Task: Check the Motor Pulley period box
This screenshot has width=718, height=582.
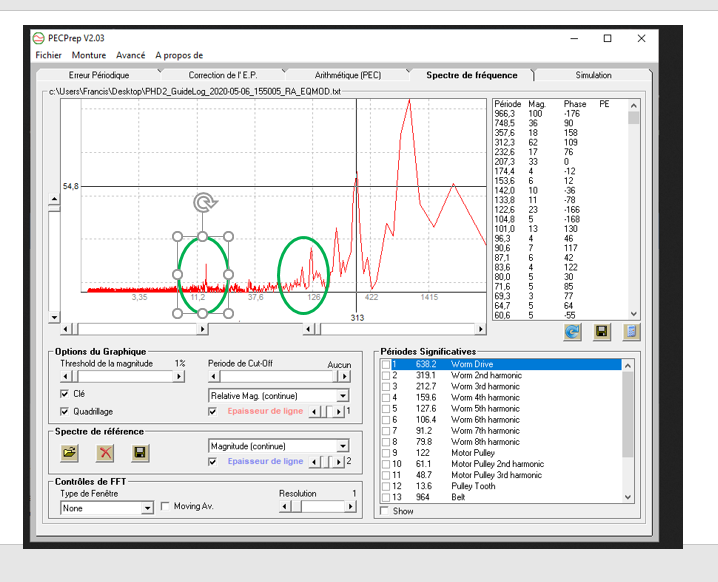Action: (386, 453)
